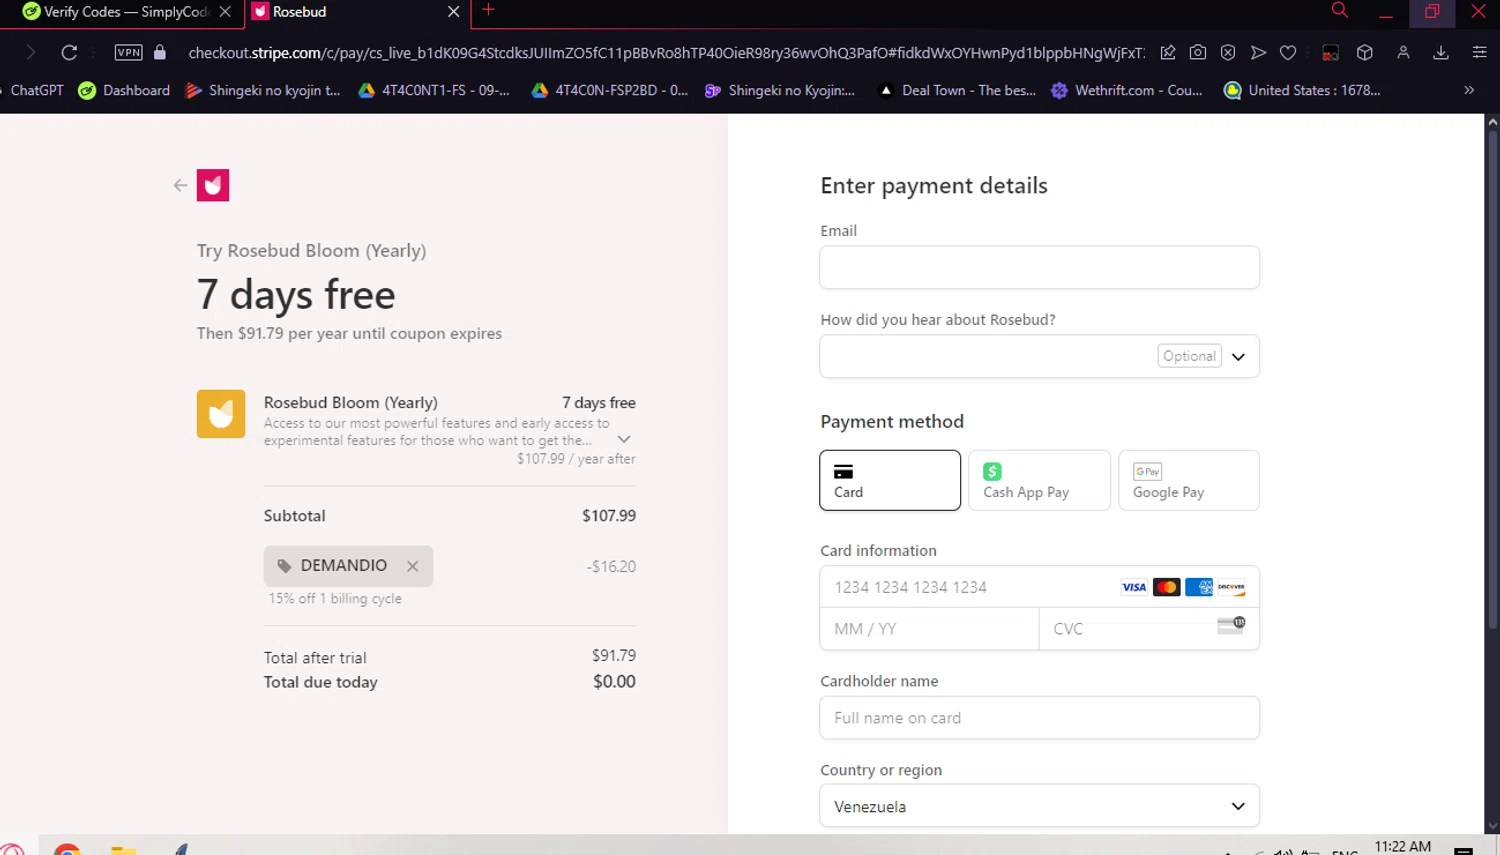Open the Deal Town bookmark

[957, 90]
